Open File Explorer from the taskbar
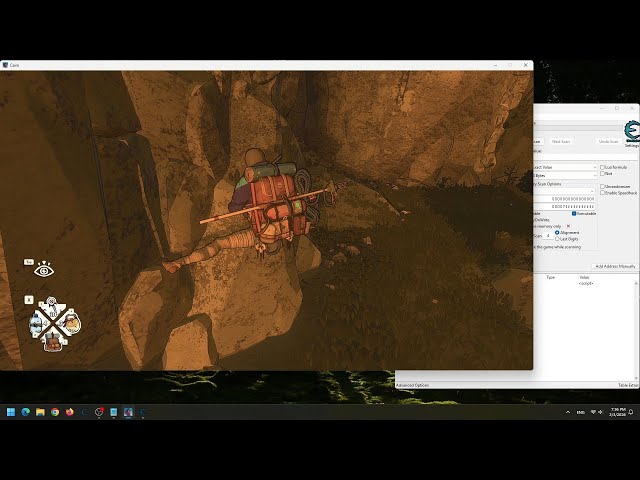This screenshot has height=480, width=640. [40, 412]
